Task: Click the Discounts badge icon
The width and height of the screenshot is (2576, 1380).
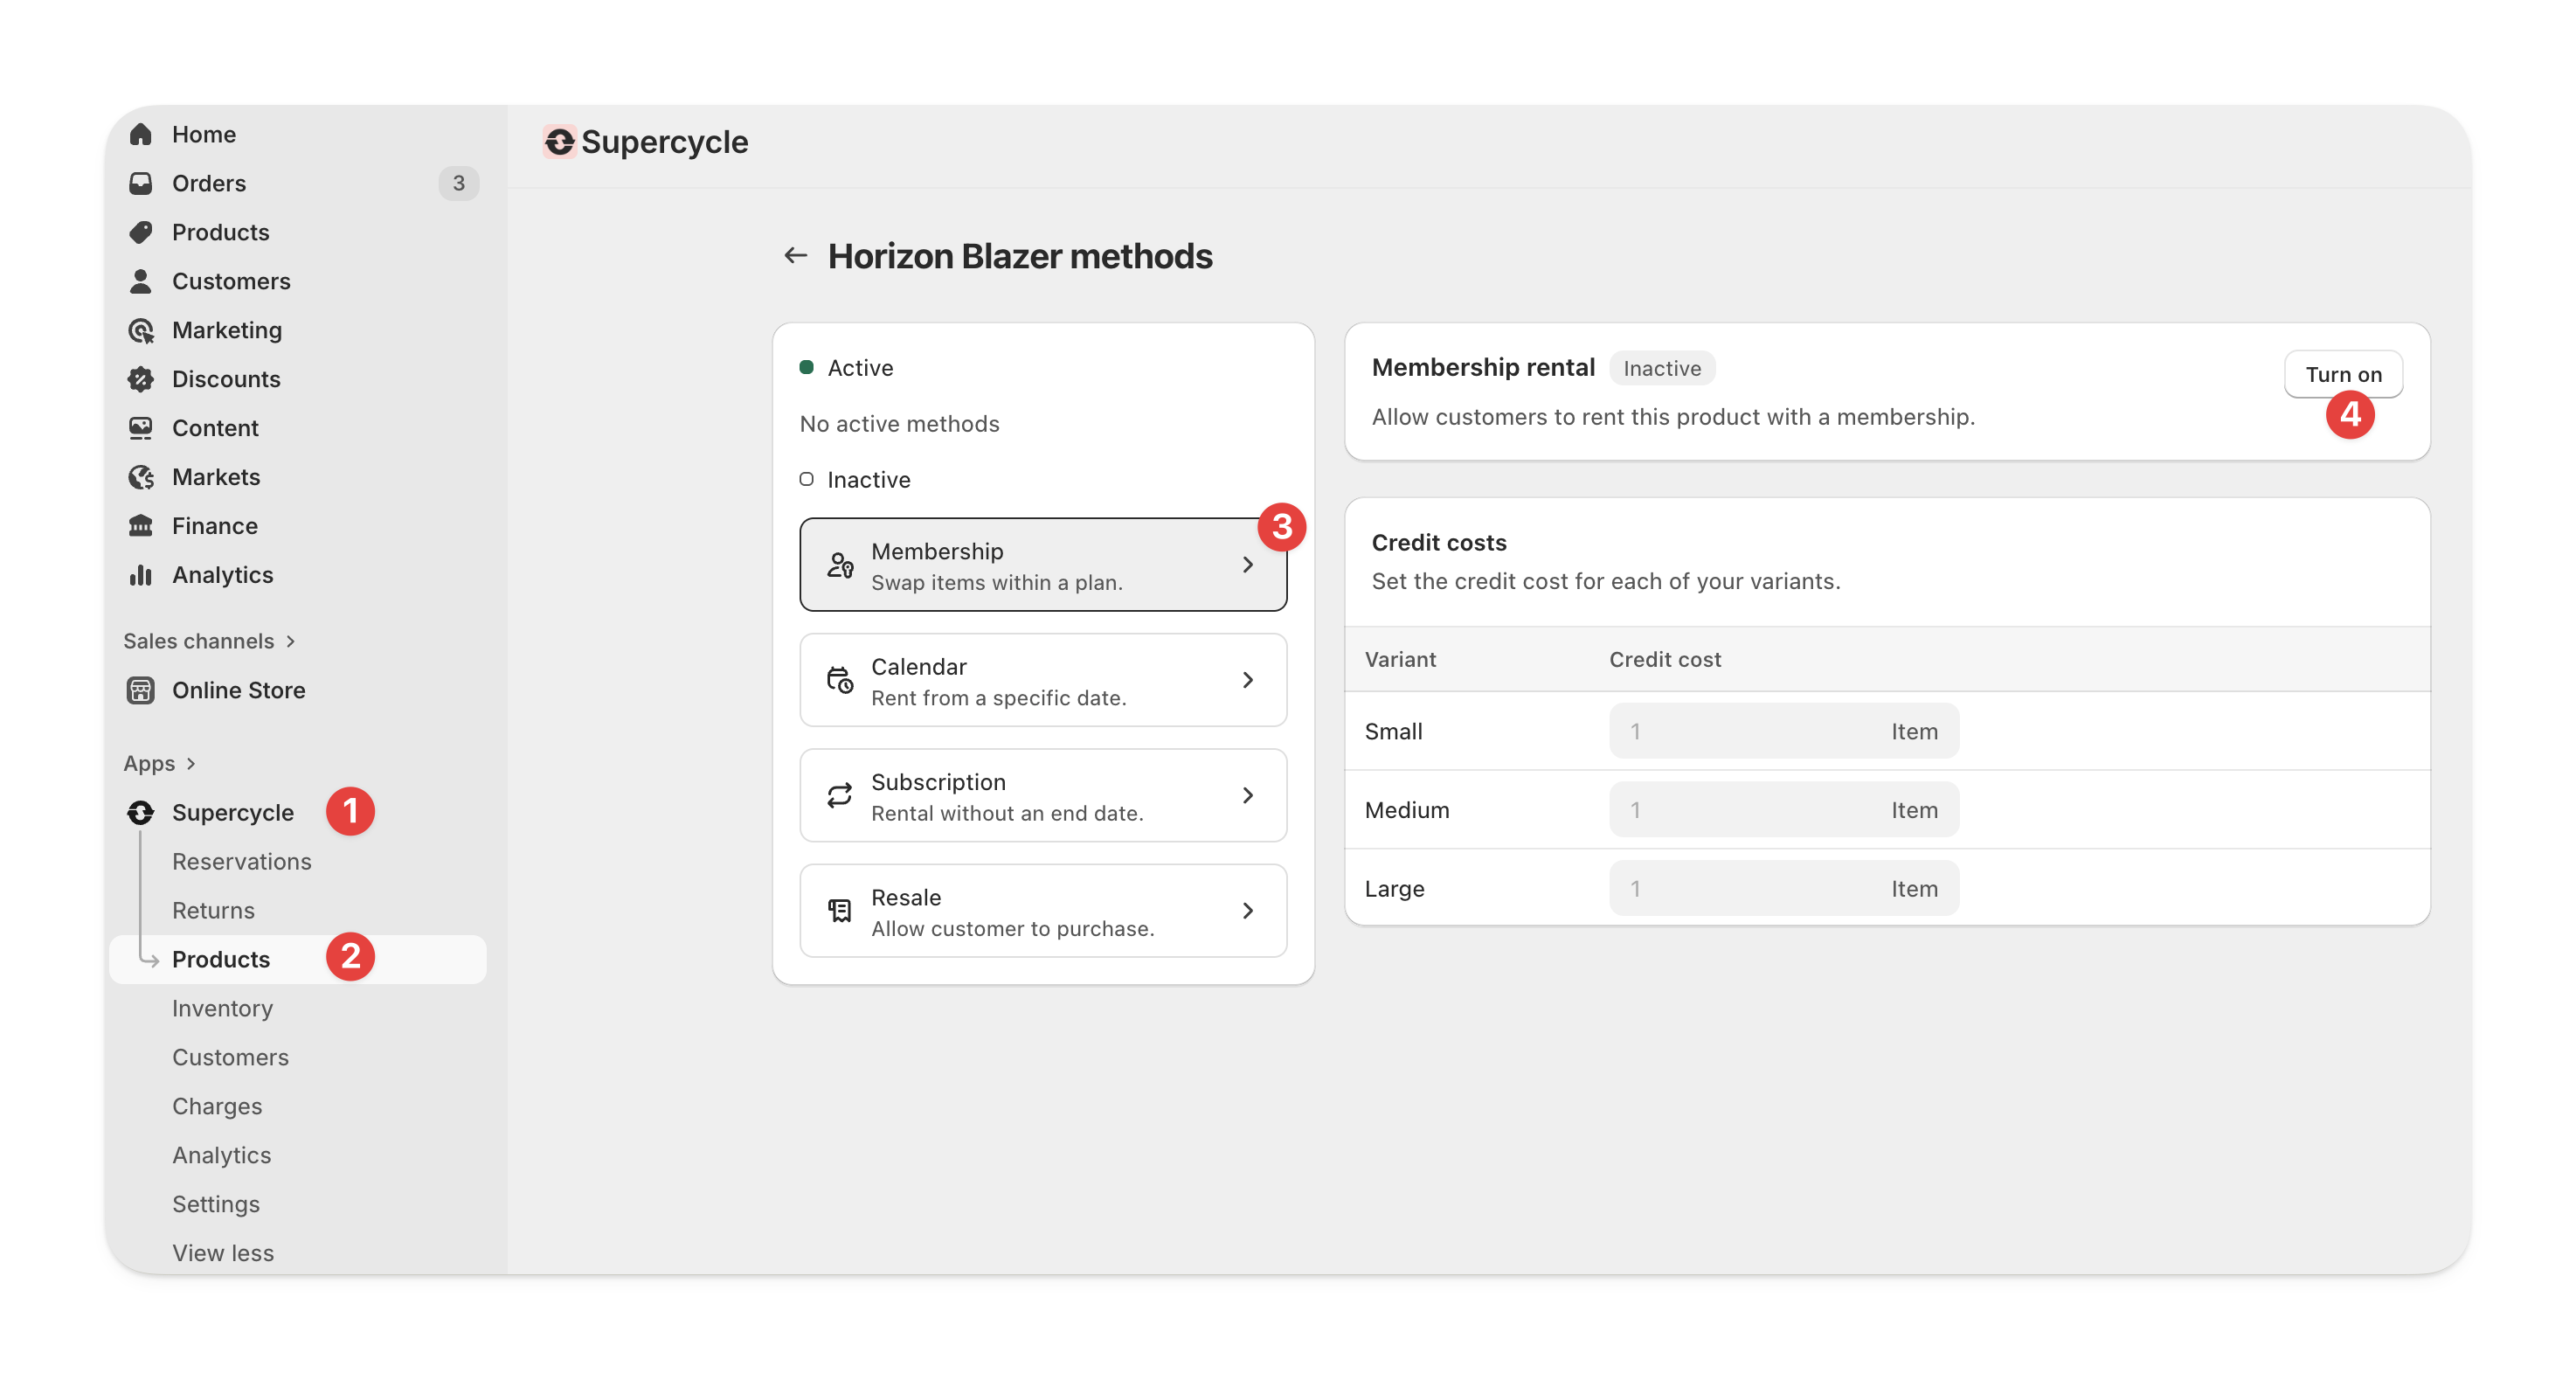Action: 141,379
